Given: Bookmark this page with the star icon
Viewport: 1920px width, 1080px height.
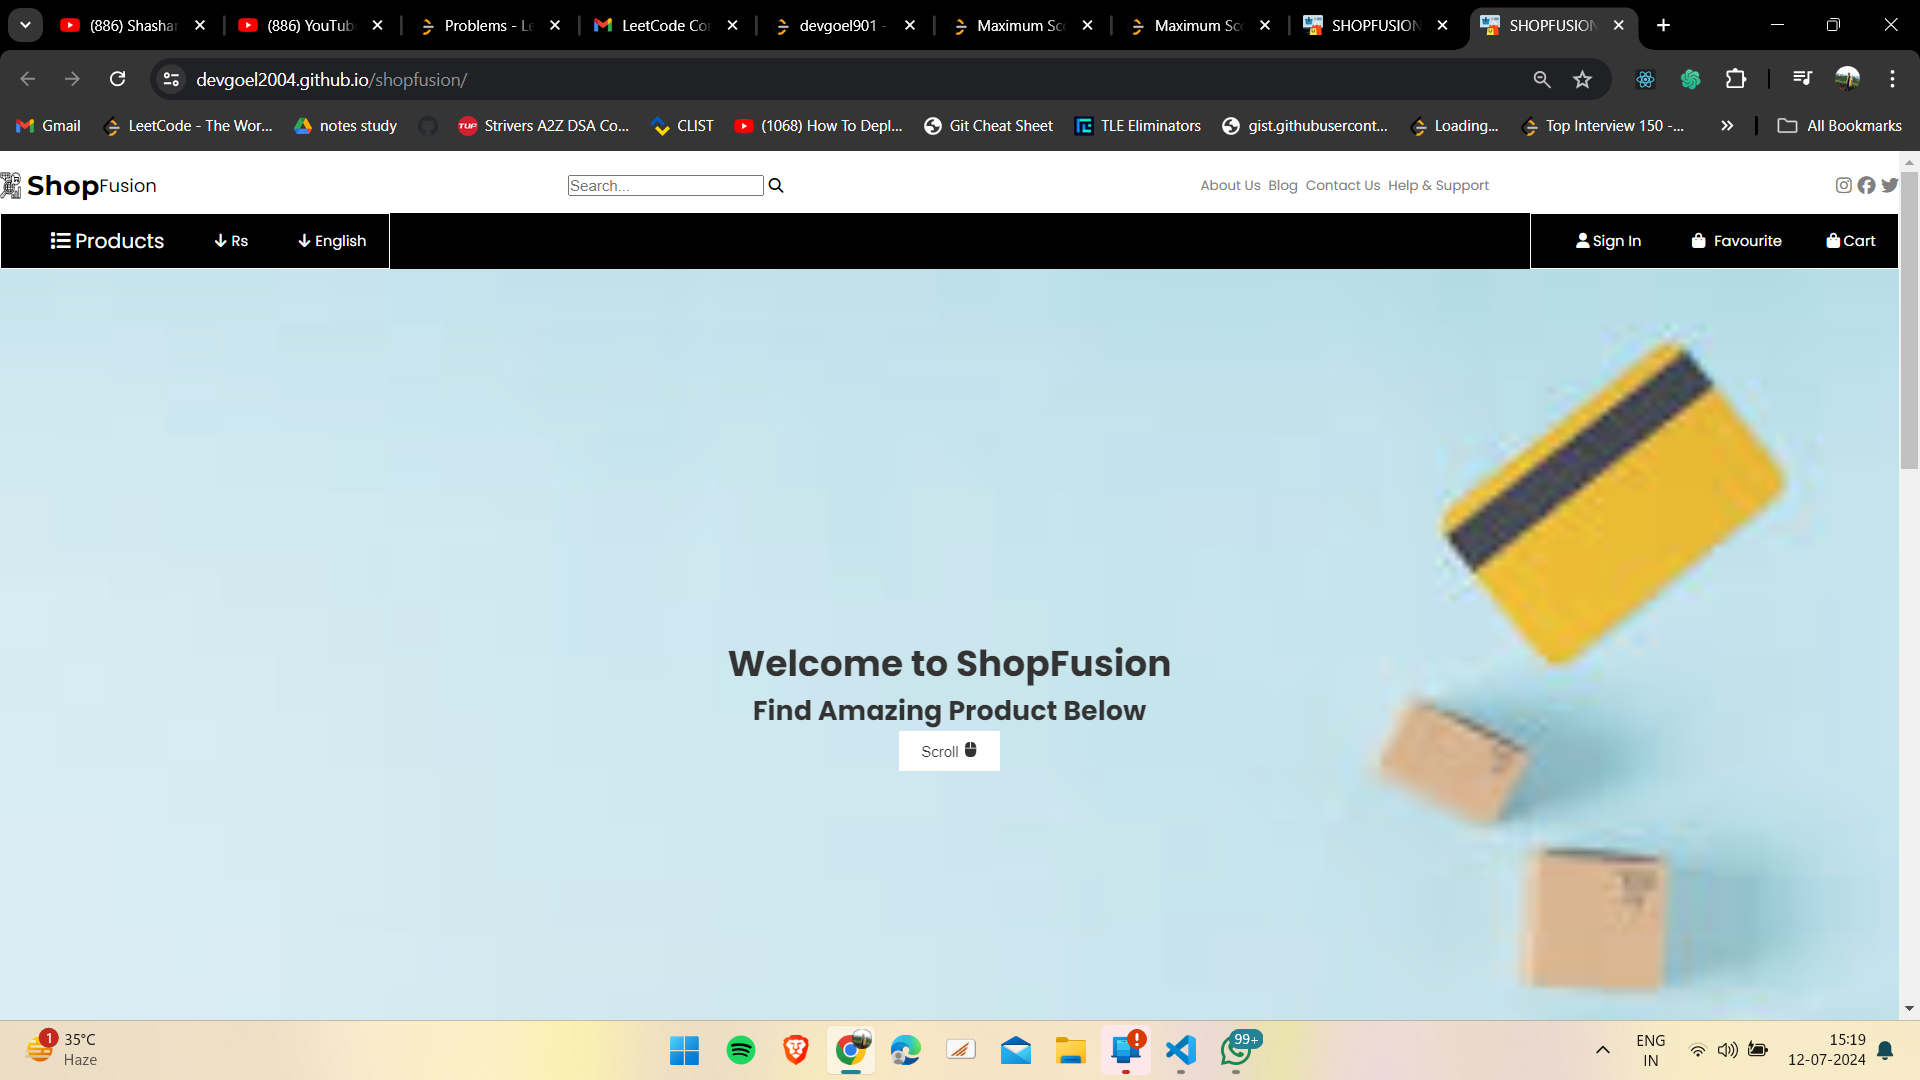Looking at the screenshot, I should (1582, 79).
